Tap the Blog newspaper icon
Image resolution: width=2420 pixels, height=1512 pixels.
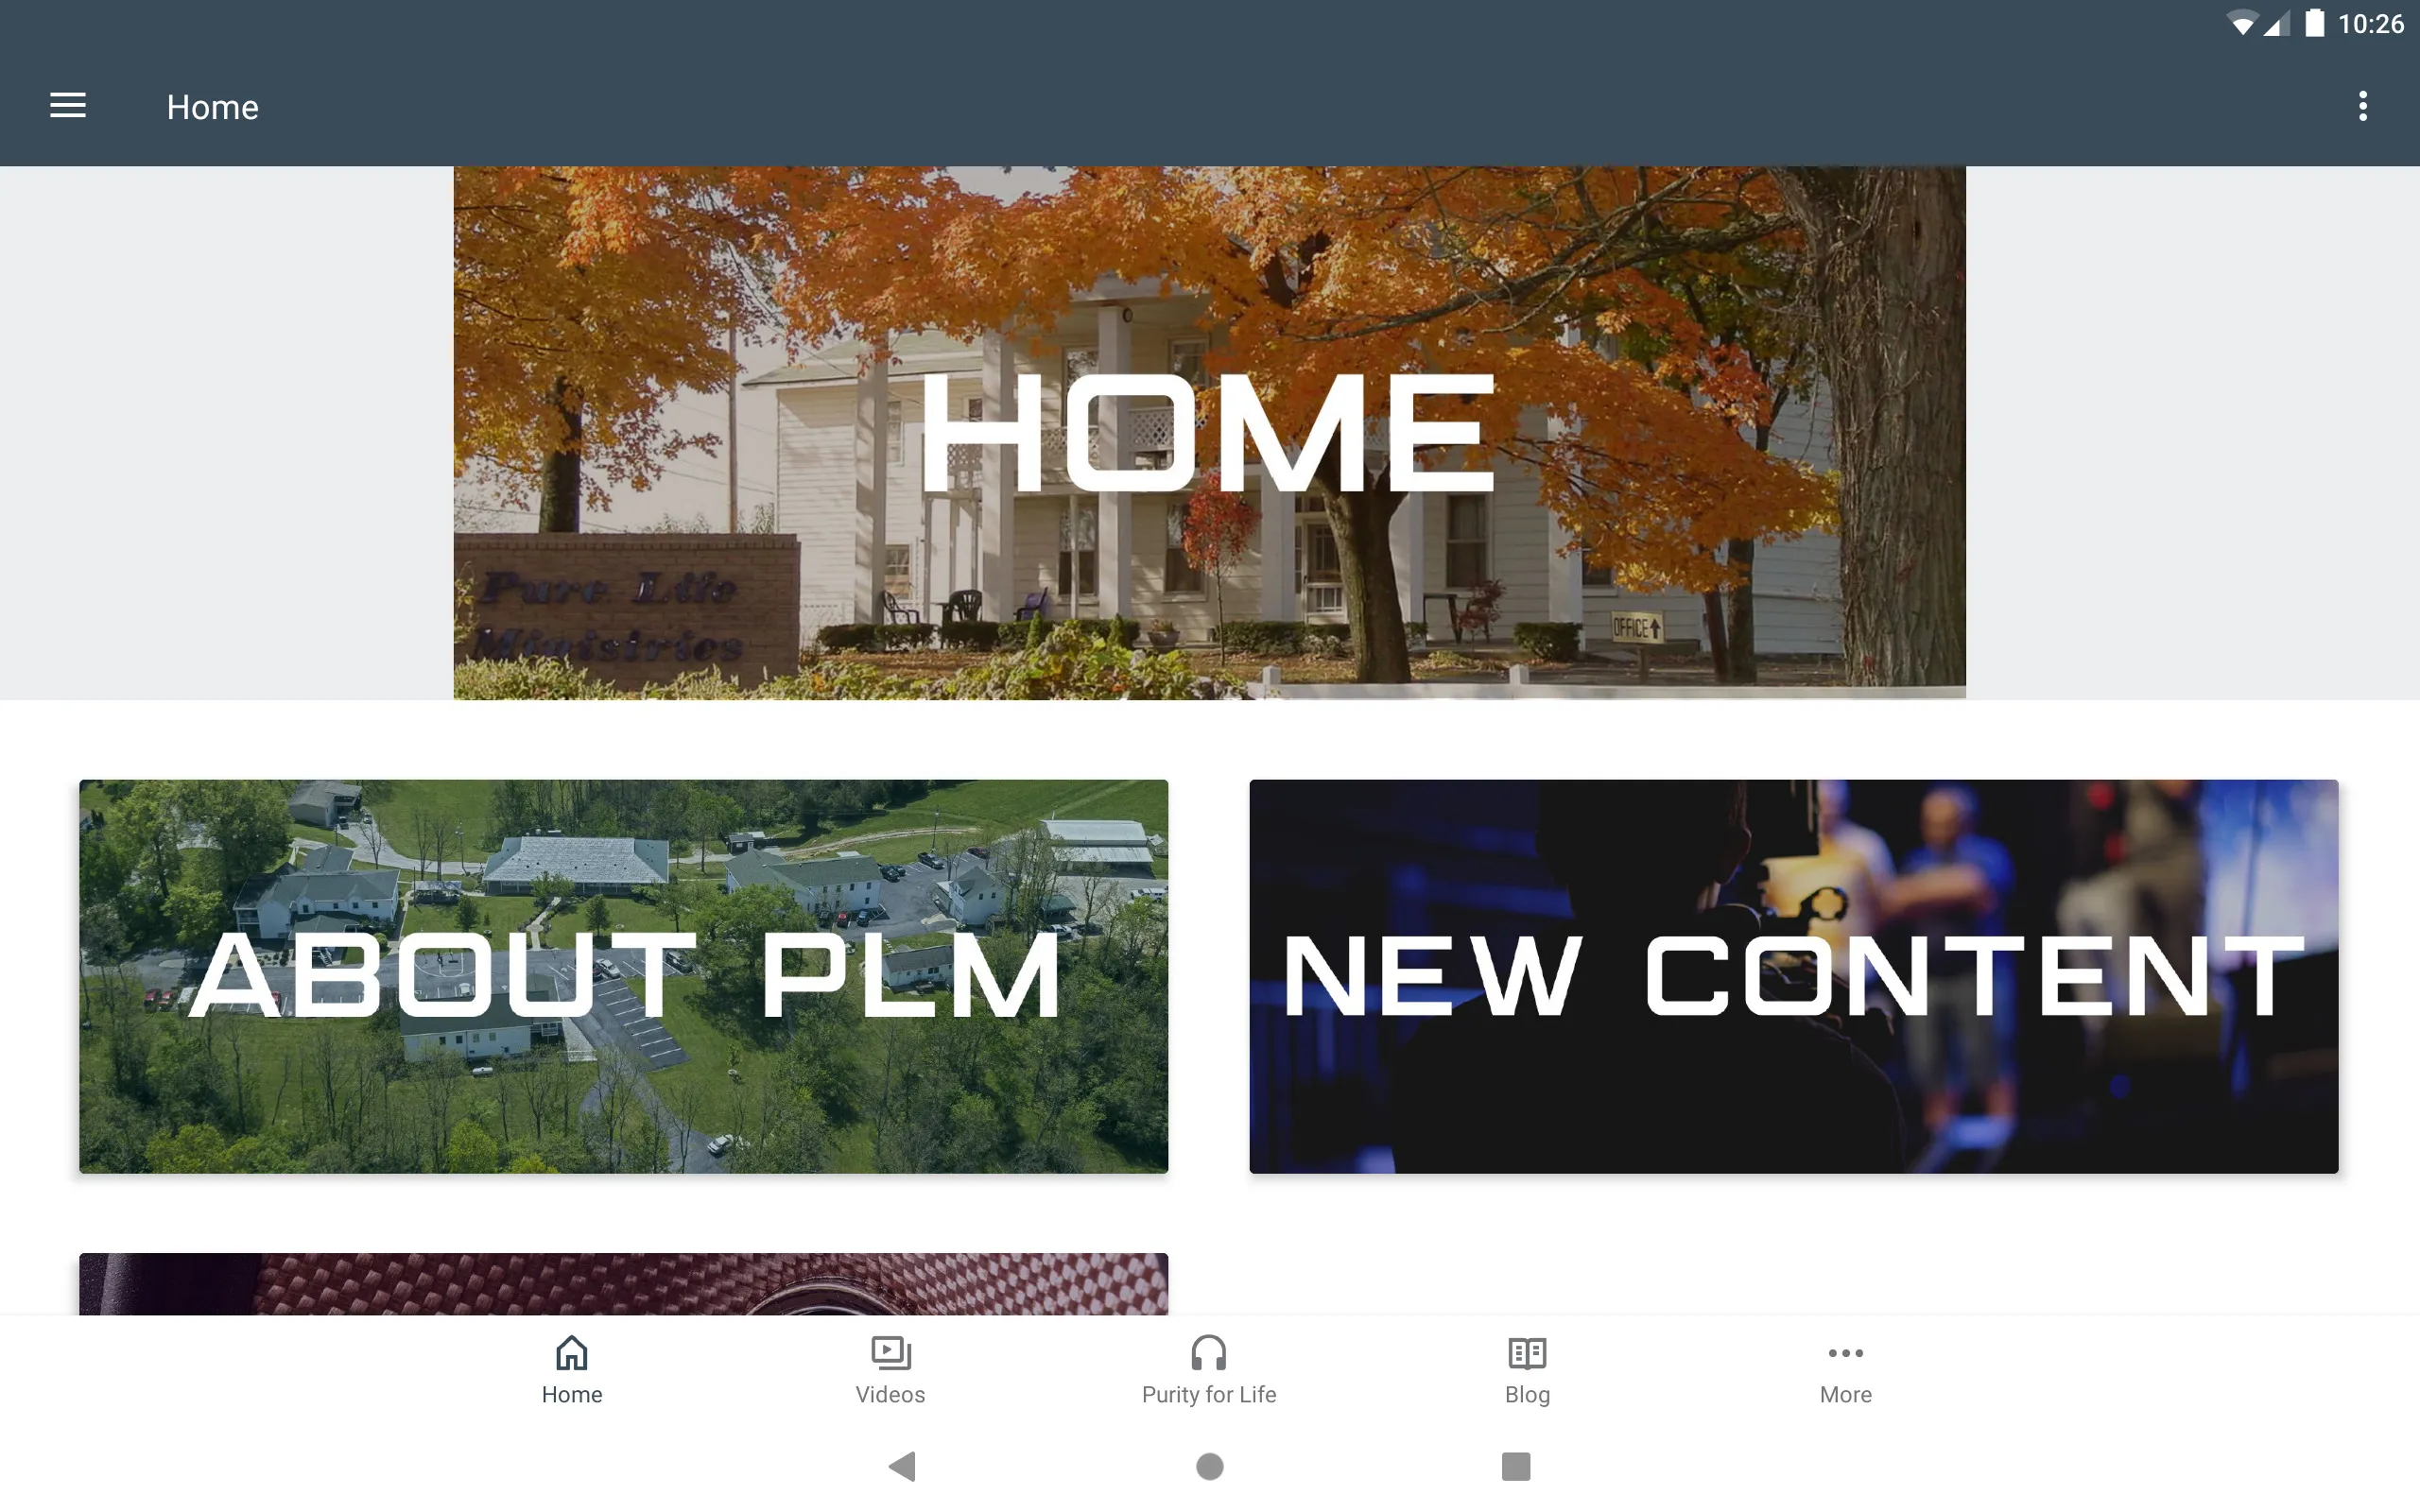(x=1528, y=1353)
